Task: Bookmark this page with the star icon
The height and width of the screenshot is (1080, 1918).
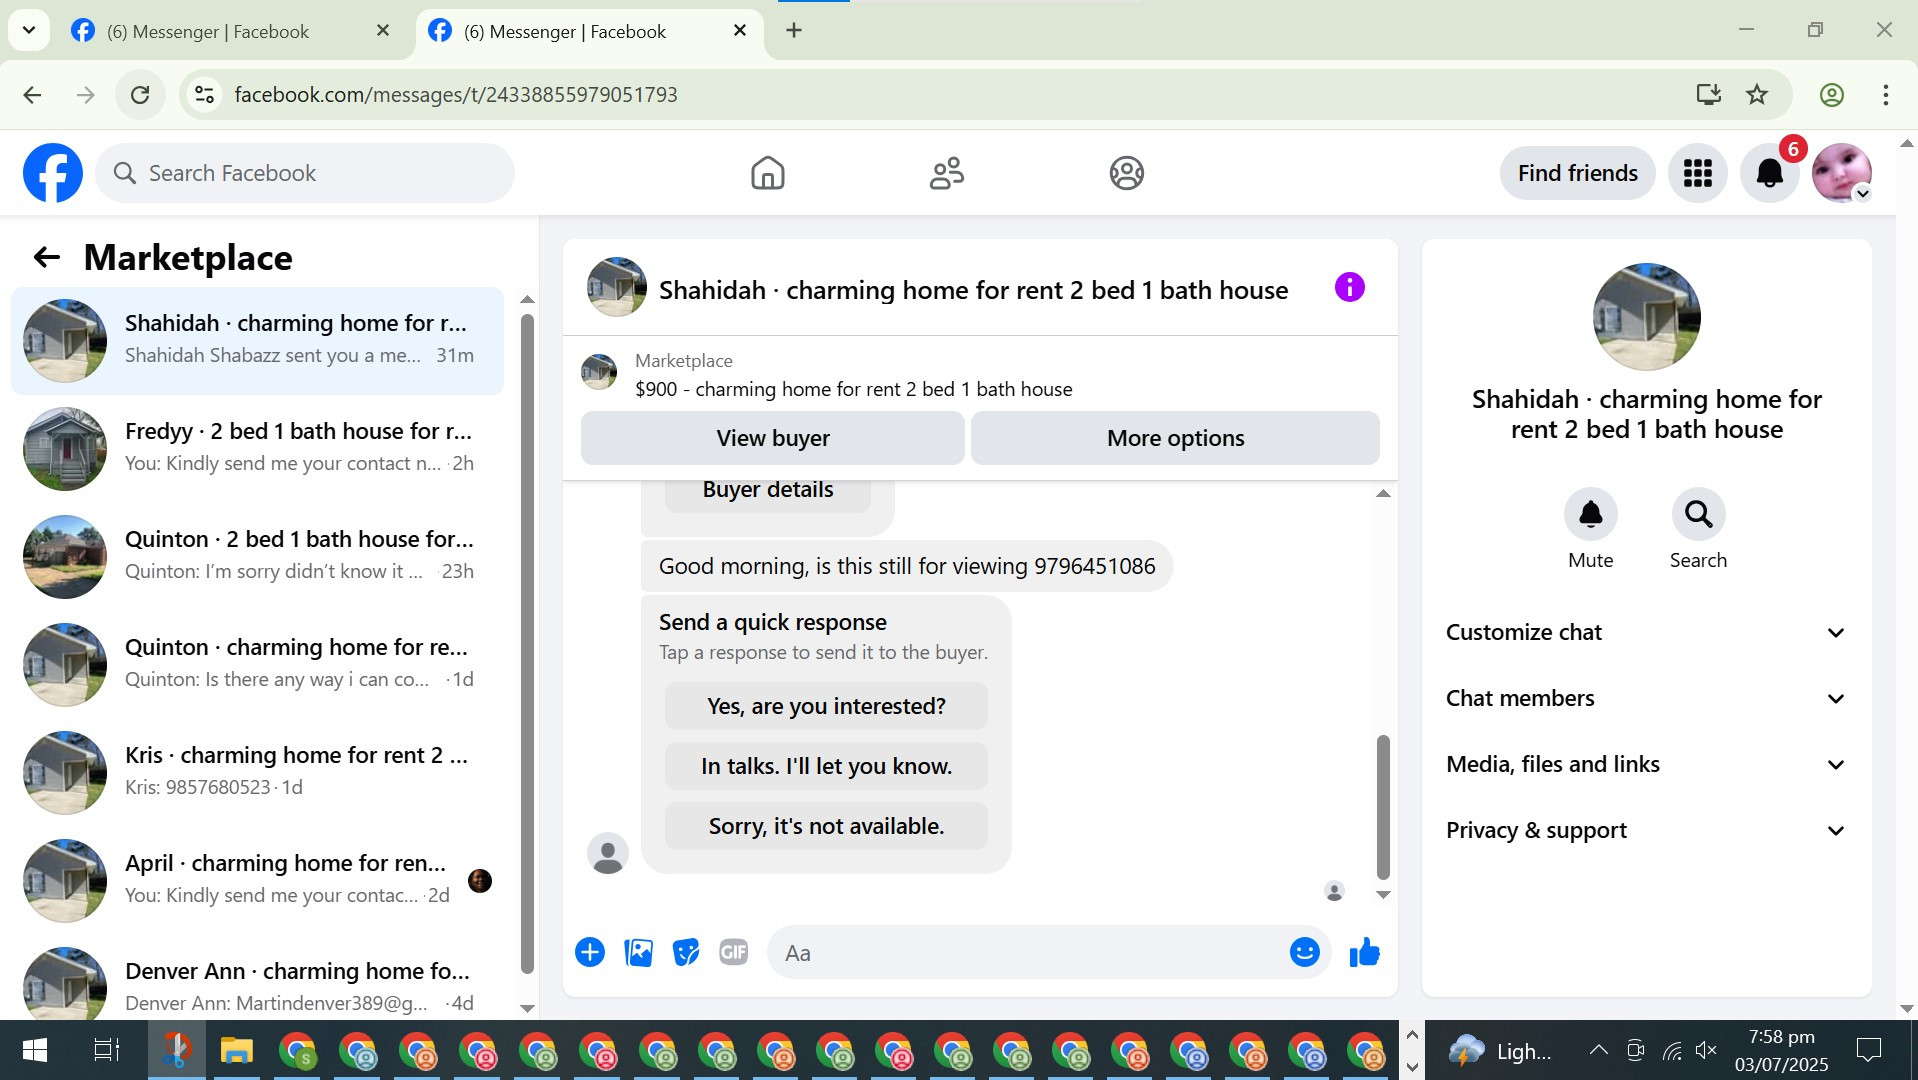Action: point(1757,95)
